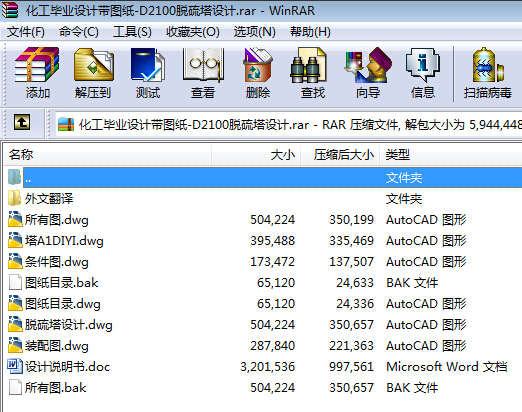
Task: Click size value 287,840
Action: (x=273, y=346)
